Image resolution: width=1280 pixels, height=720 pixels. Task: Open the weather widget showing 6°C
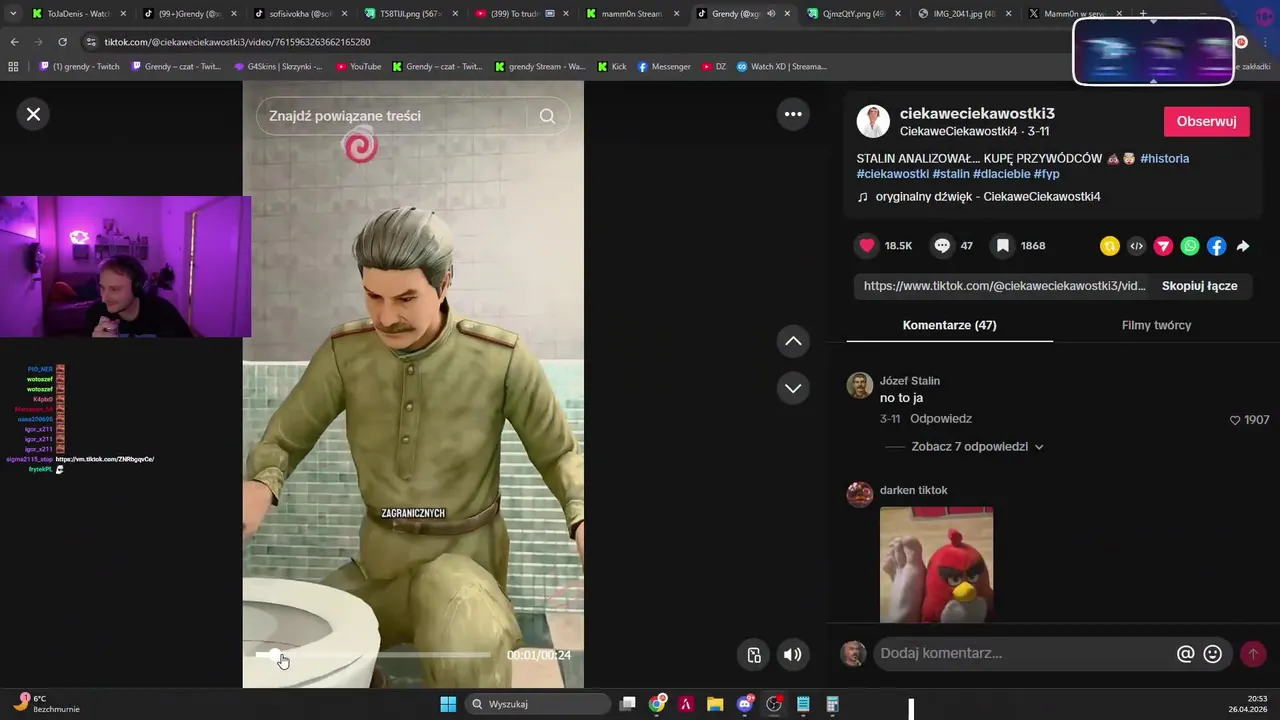[x=45, y=703]
